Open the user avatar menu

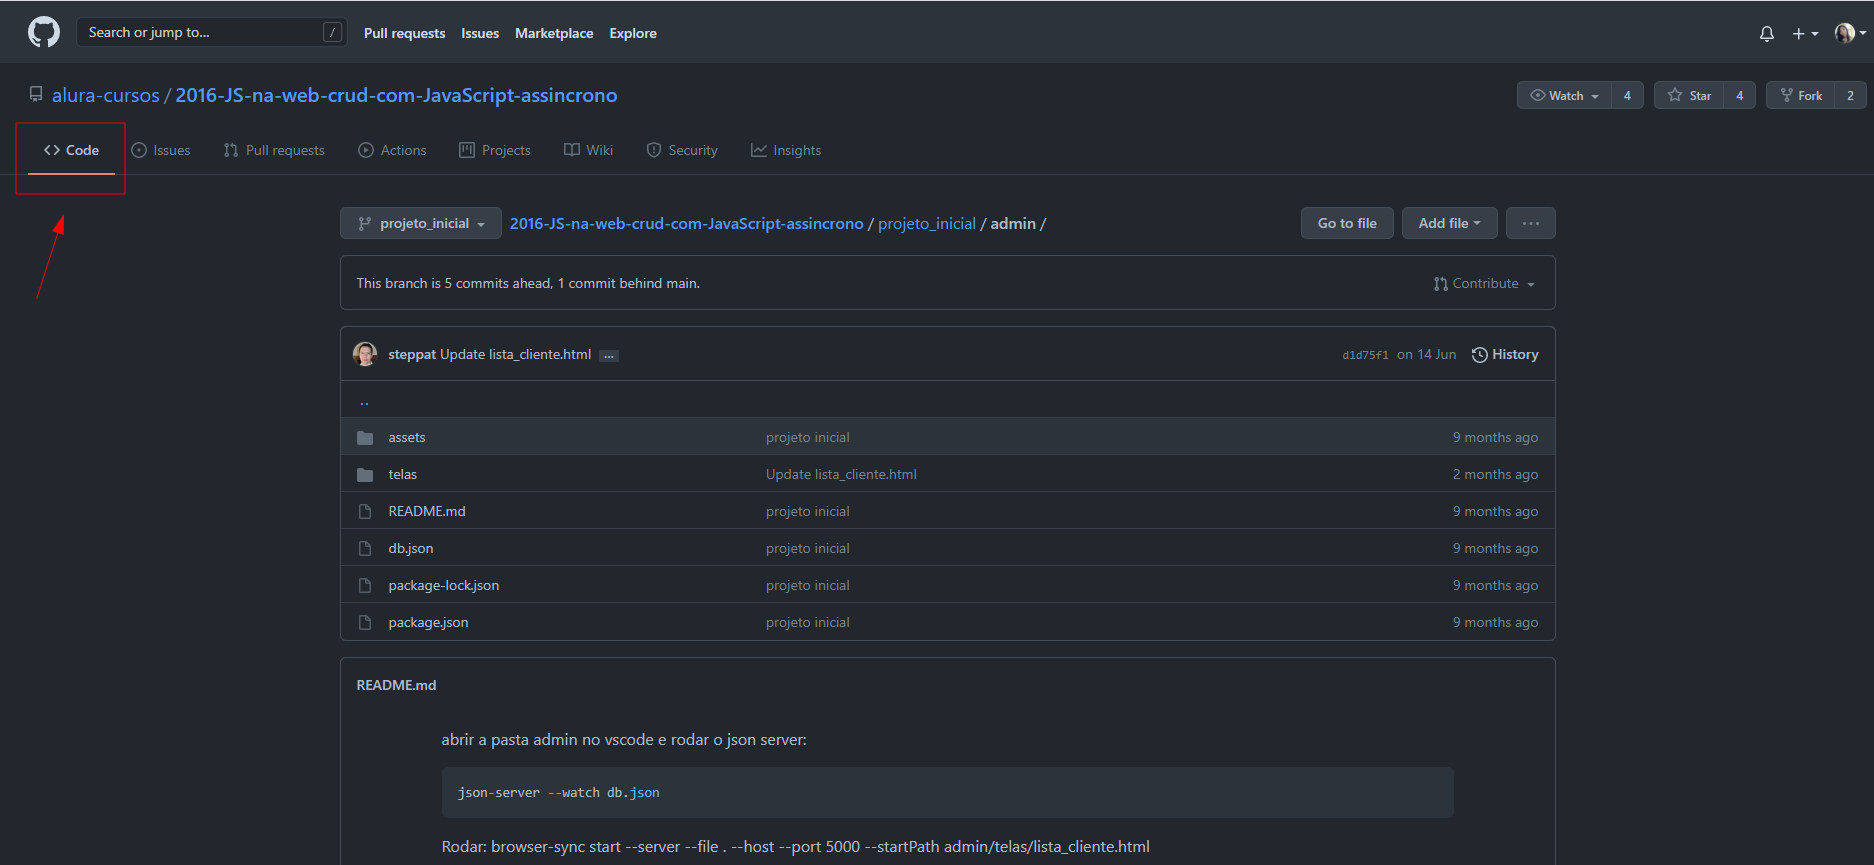point(1850,33)
